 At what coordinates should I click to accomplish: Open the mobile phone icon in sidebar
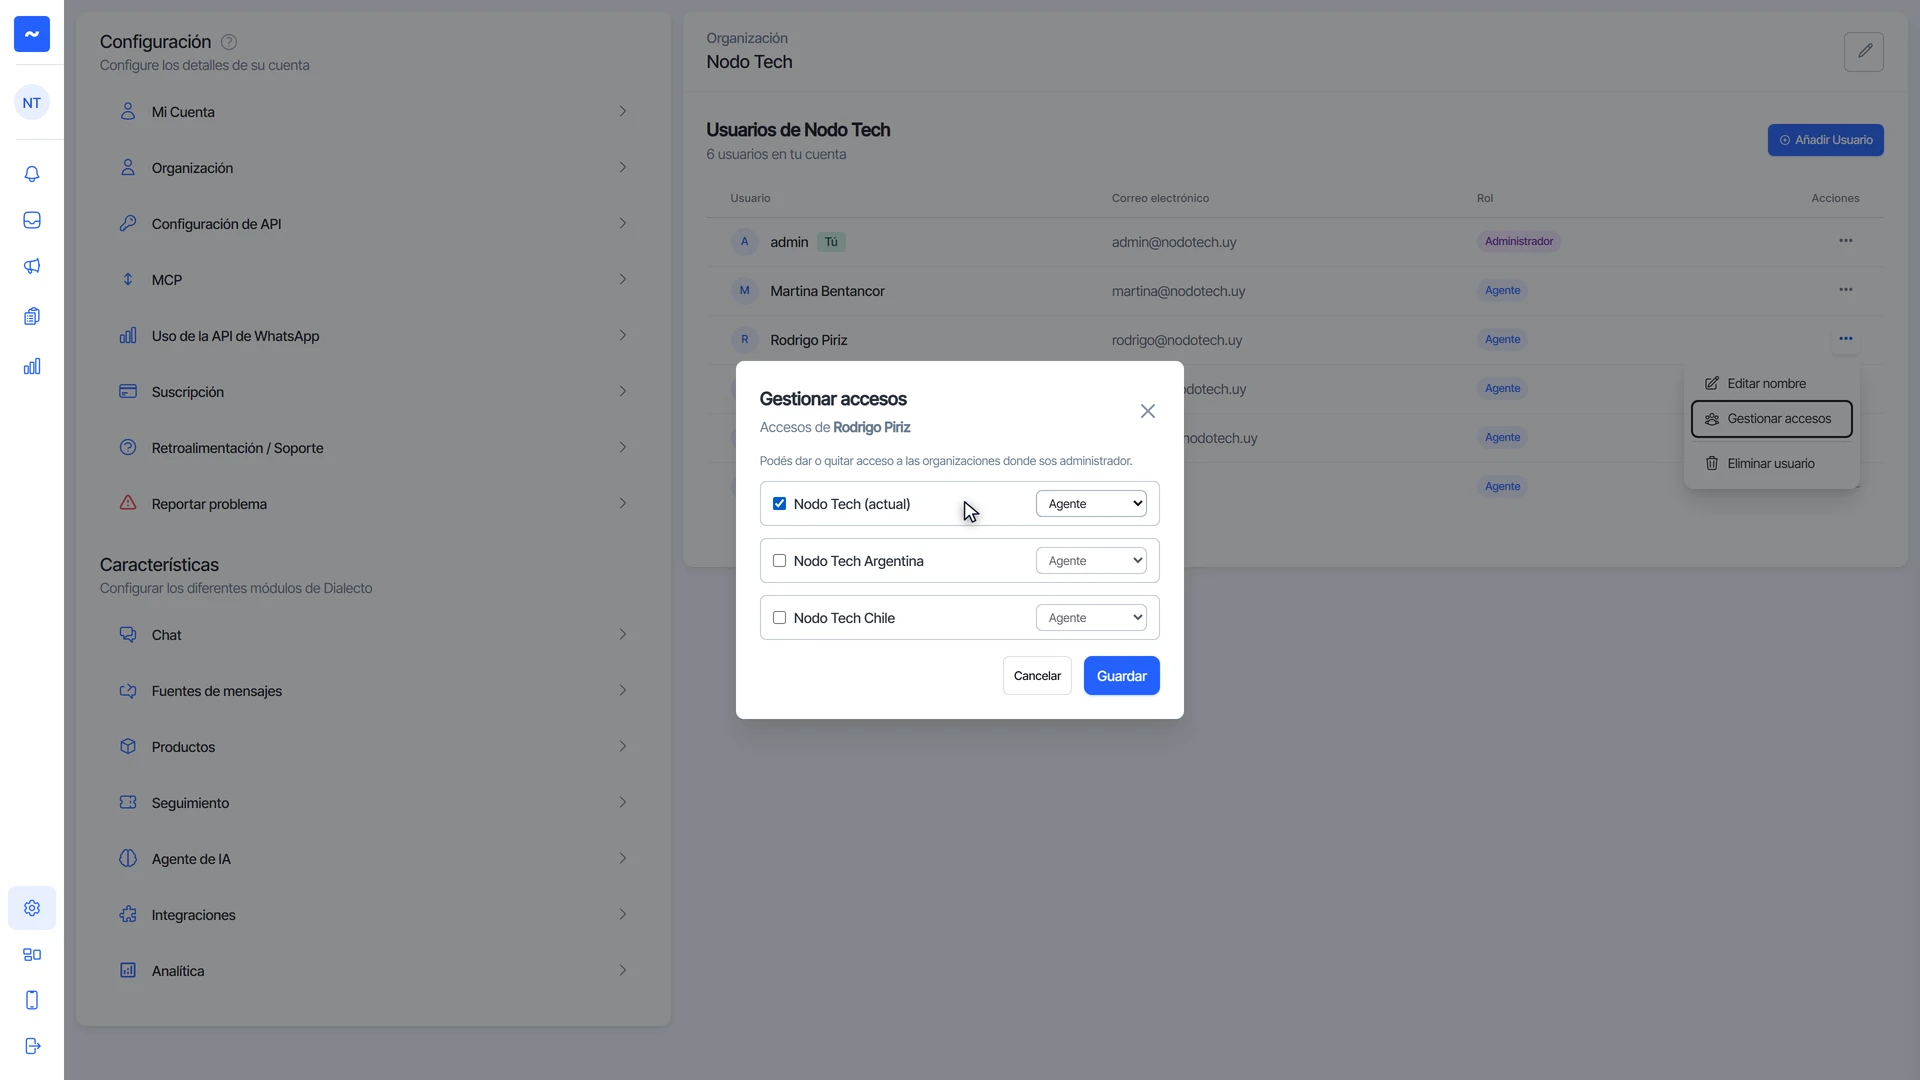click(32, 1000)
